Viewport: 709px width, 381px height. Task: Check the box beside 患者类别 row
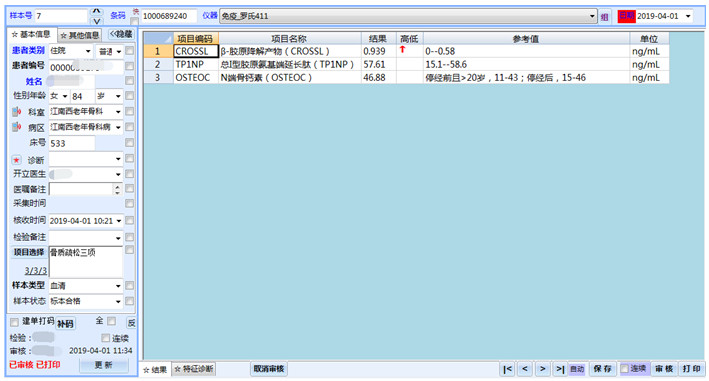coord(130,51)
